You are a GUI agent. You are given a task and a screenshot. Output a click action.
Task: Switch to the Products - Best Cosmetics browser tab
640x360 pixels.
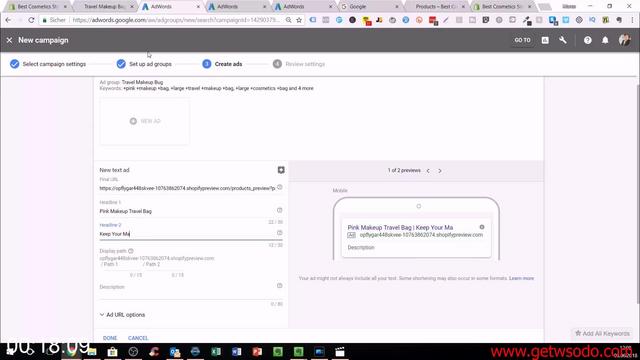(435, 7)
